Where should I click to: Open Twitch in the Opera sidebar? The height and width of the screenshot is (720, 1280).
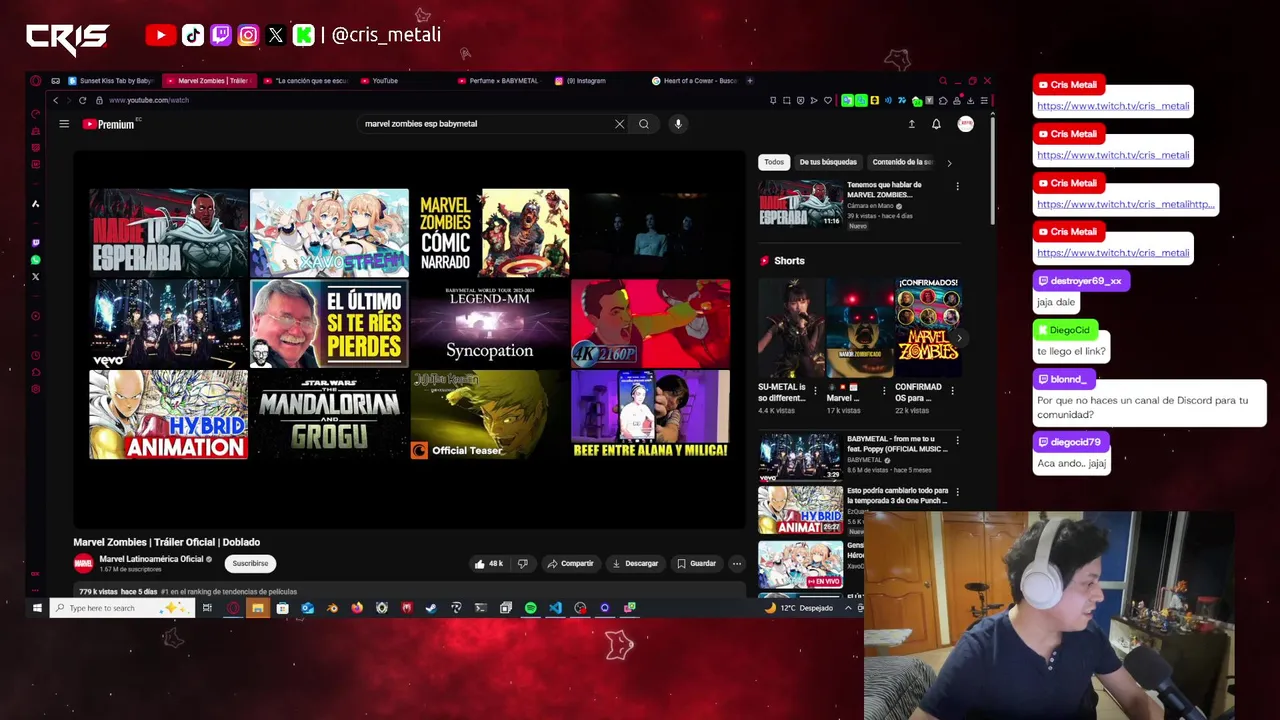coord(36,243)
